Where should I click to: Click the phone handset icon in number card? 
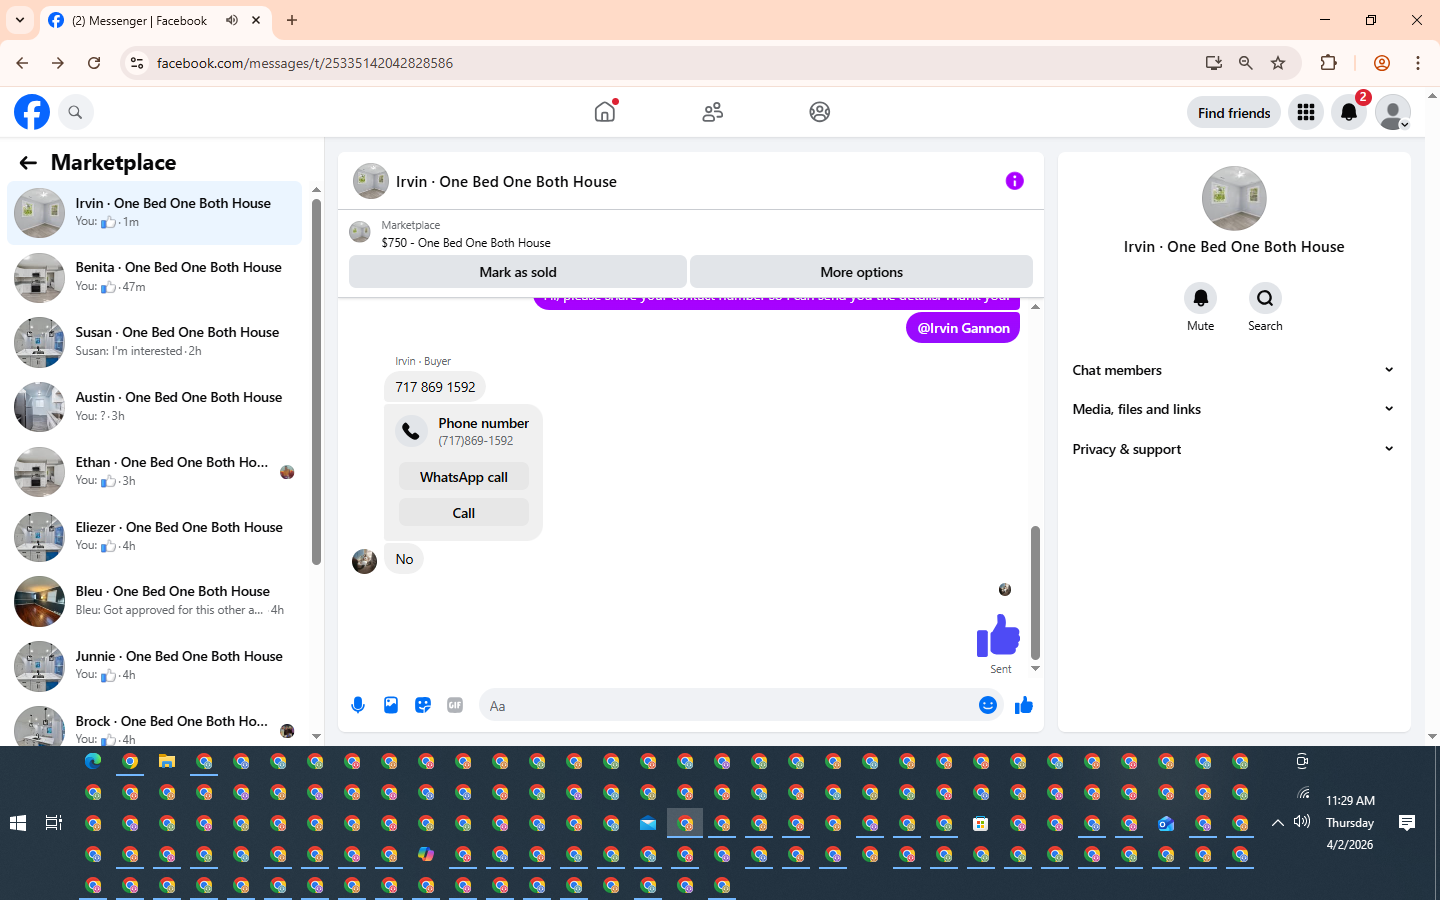pos(411,431)
